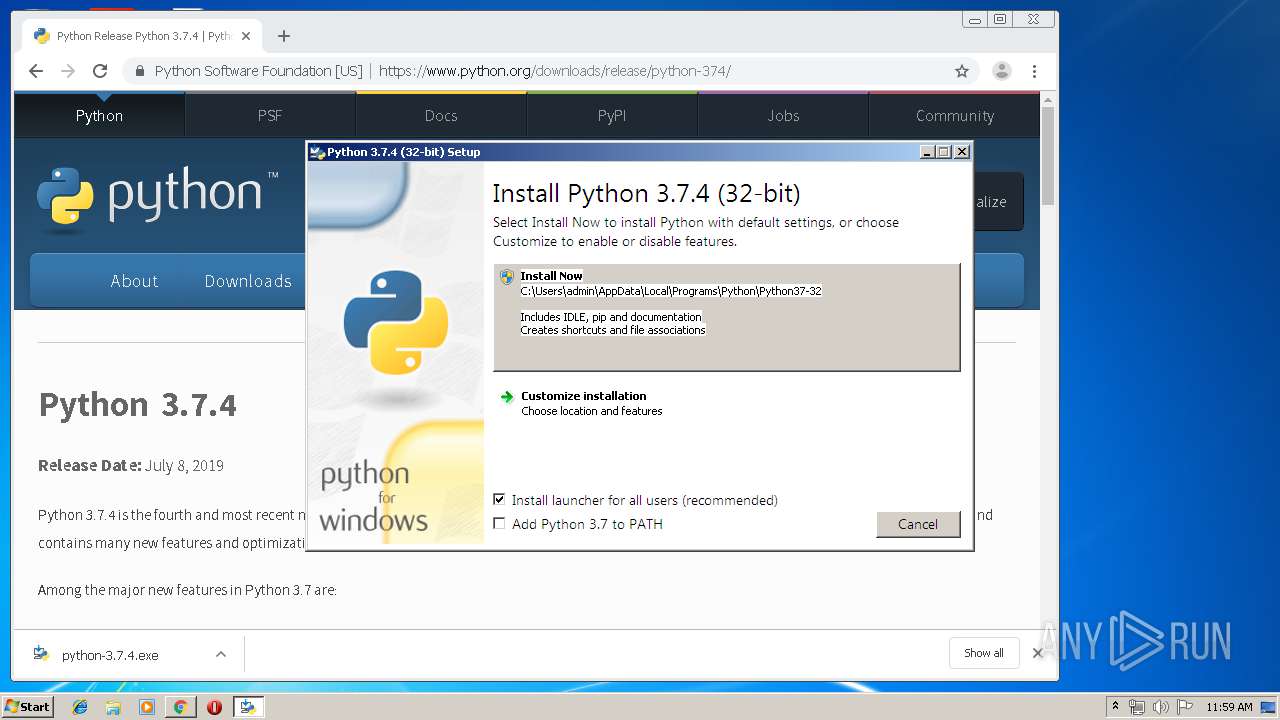This screenshot has width=1280, height=720.
Task: View site security padlock info
Action: click(140, 71)
